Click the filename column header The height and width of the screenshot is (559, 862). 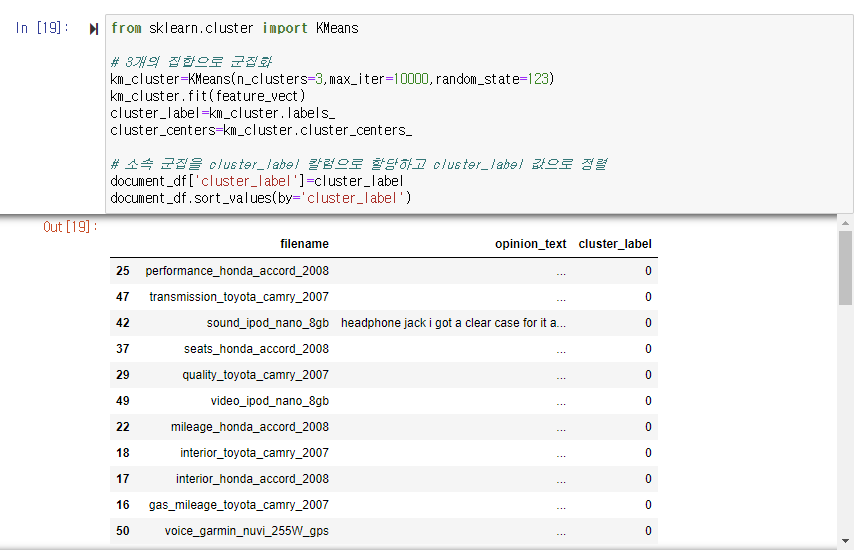point(304,243)
